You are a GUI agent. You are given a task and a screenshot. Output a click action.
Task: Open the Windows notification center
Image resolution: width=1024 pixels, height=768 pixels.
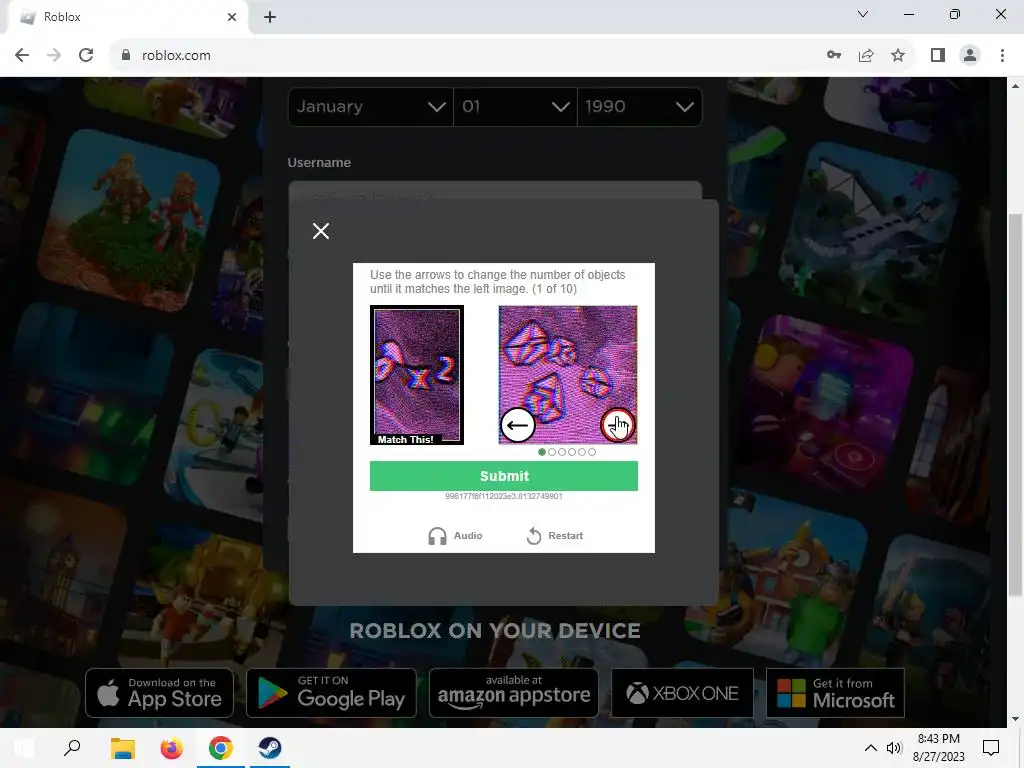991,748
